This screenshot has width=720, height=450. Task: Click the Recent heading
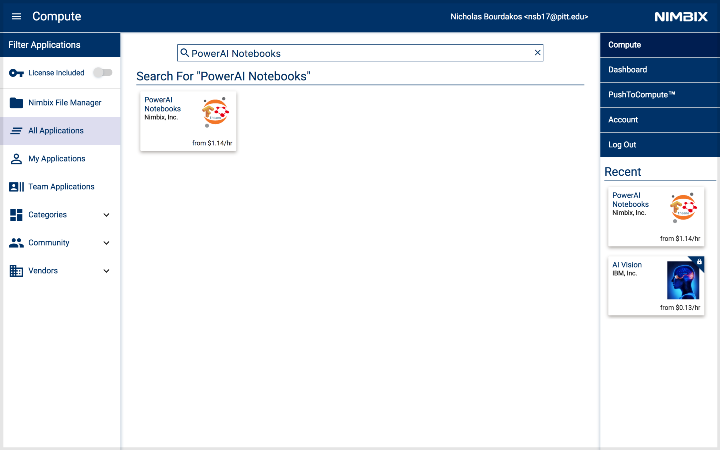[x=622, y=172]
